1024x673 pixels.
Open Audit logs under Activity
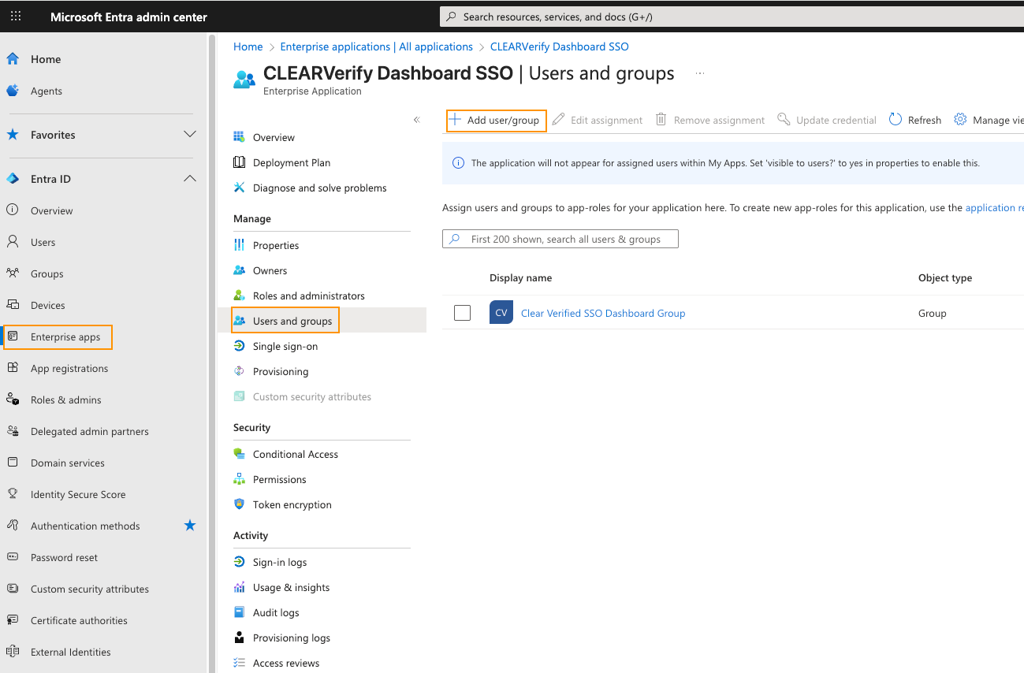(276, 612)
